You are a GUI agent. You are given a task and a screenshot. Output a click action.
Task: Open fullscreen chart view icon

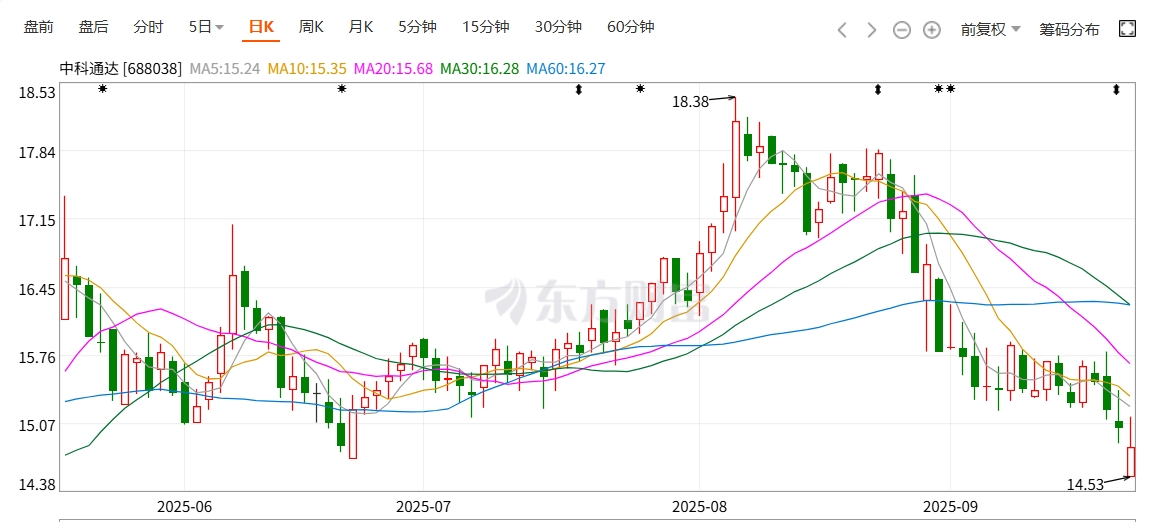1127,29
